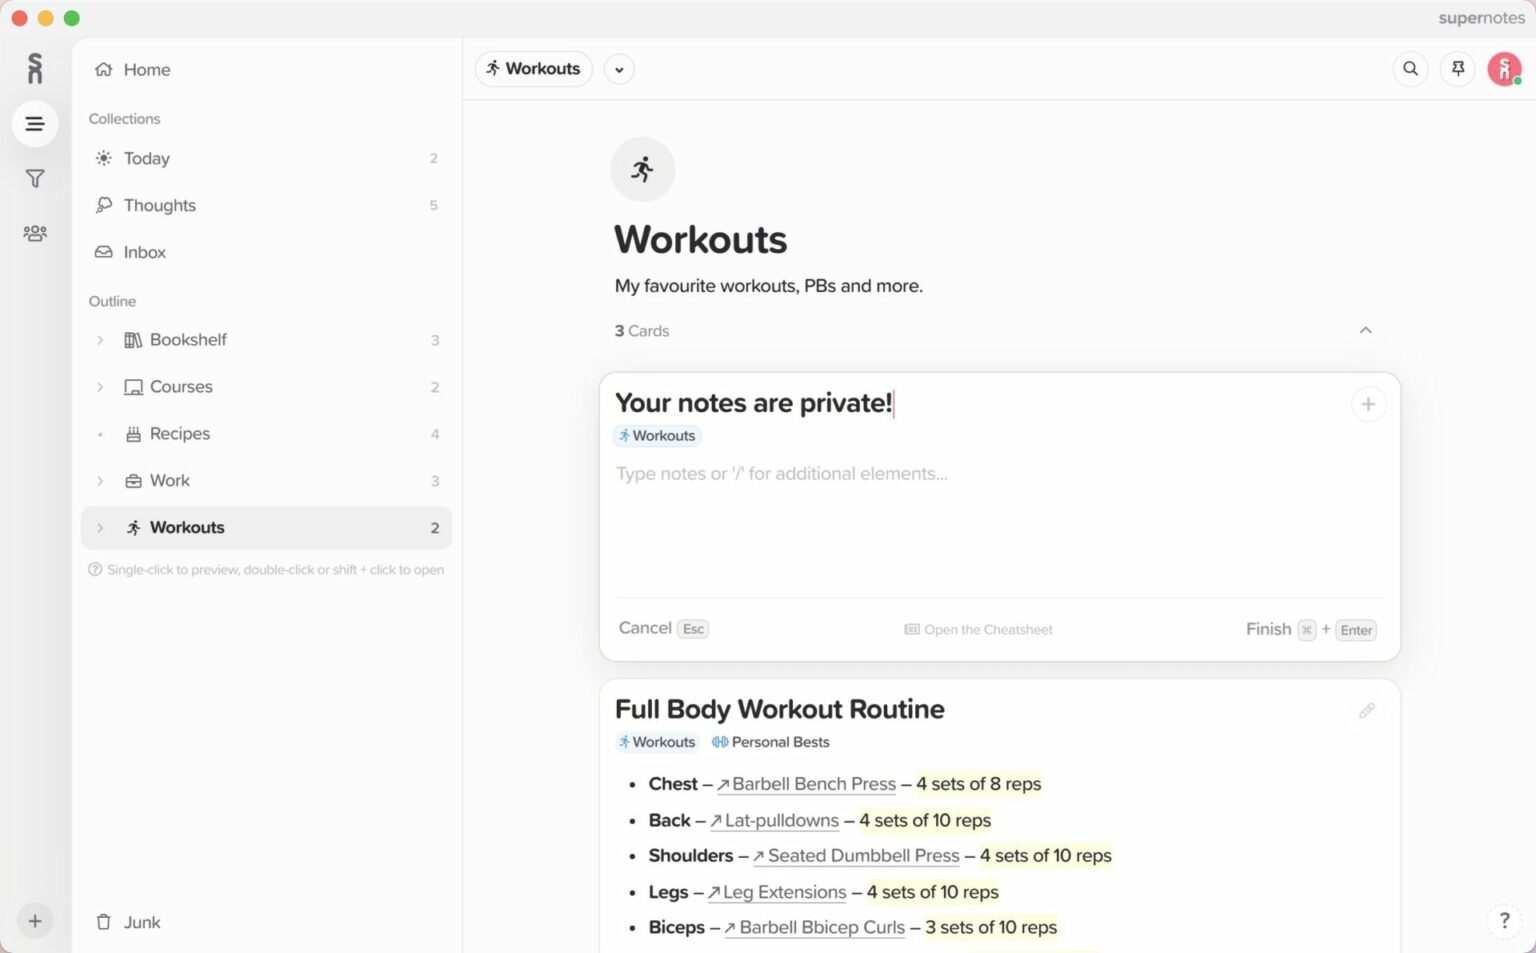Open dropdown arrow next to Workouts tab
The image size is (1536, 953).
[x=619, y=69]
